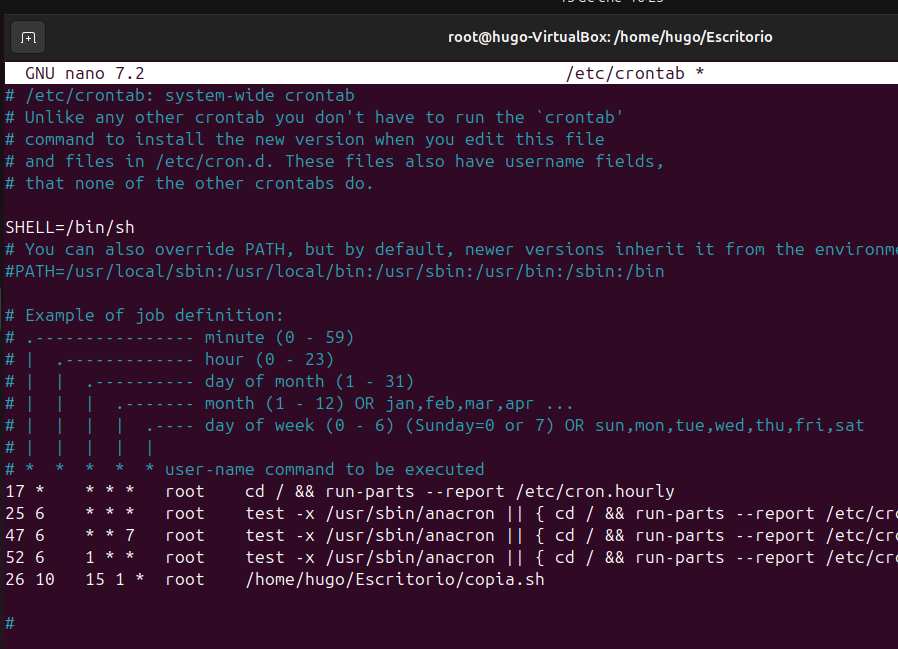Click the terminal title root@hugo-VirtualBox
Viewport: 898px width, 649px height.
[x=610, y=37]
